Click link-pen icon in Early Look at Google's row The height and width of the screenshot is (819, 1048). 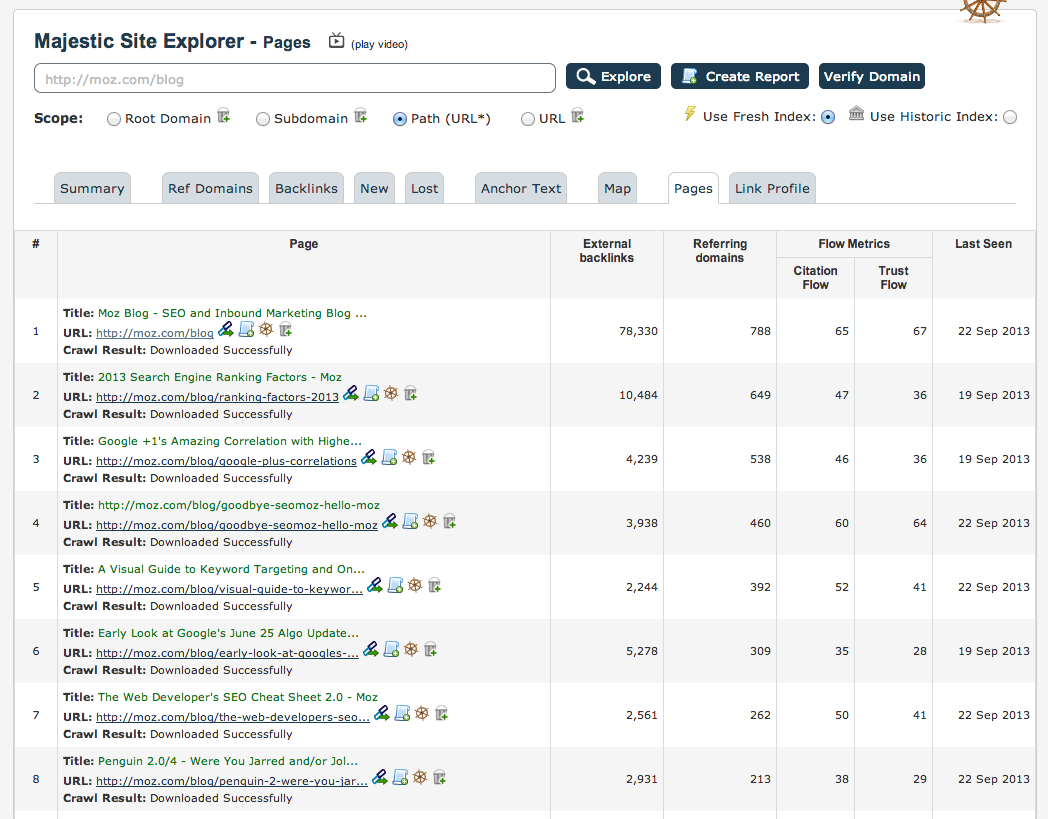[371, 650]
